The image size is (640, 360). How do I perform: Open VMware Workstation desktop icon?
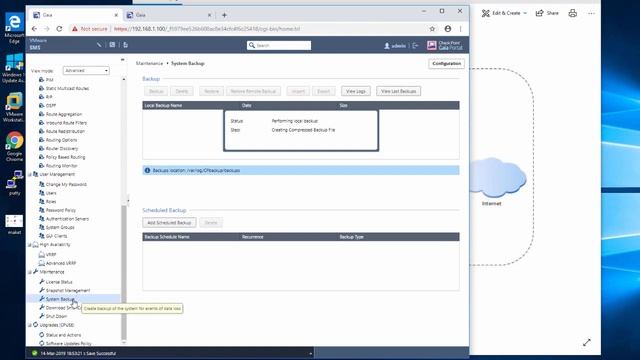point(14,107)
